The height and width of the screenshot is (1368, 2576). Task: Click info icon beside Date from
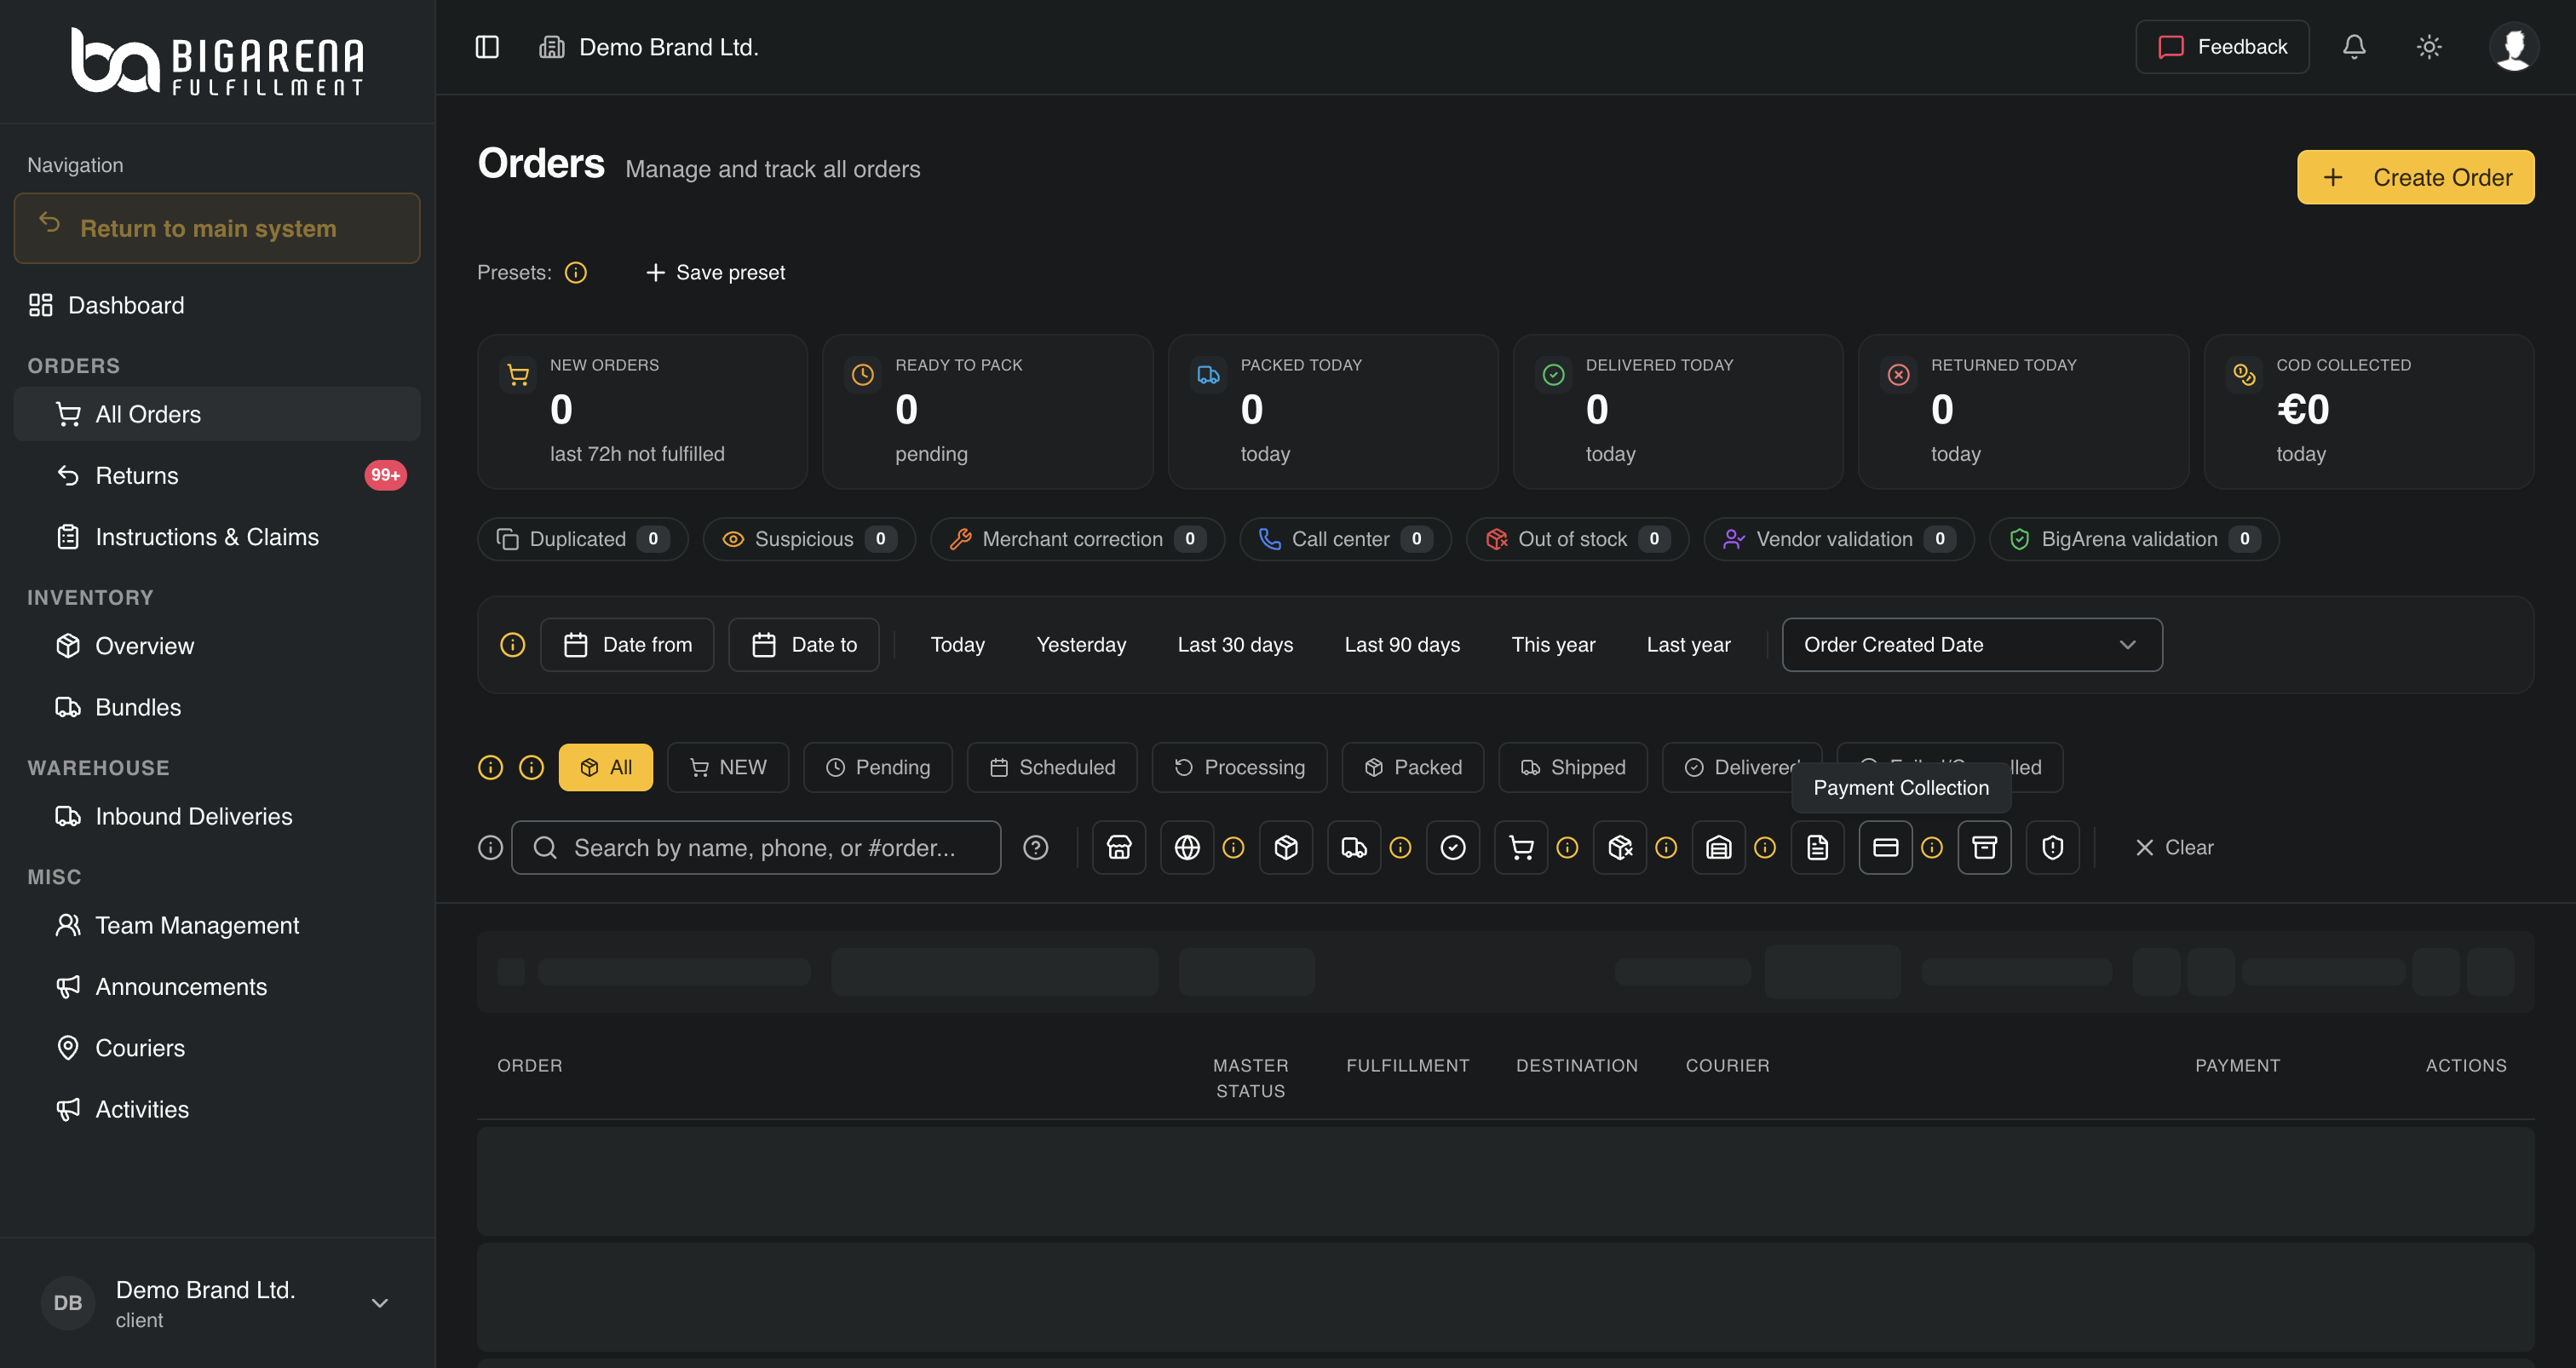(x=512, y=645)
